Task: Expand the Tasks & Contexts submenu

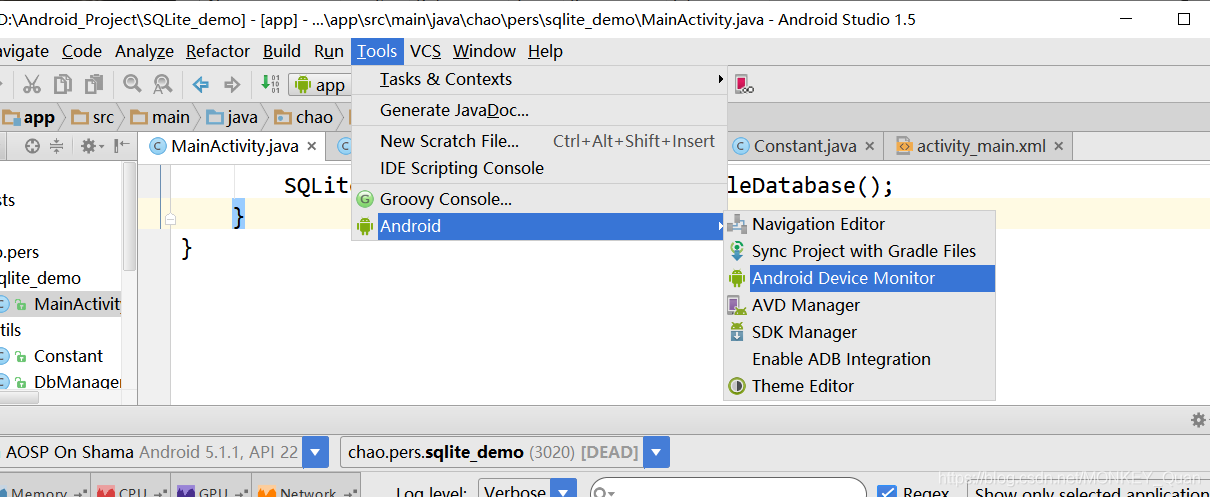Action: (539, 79)
